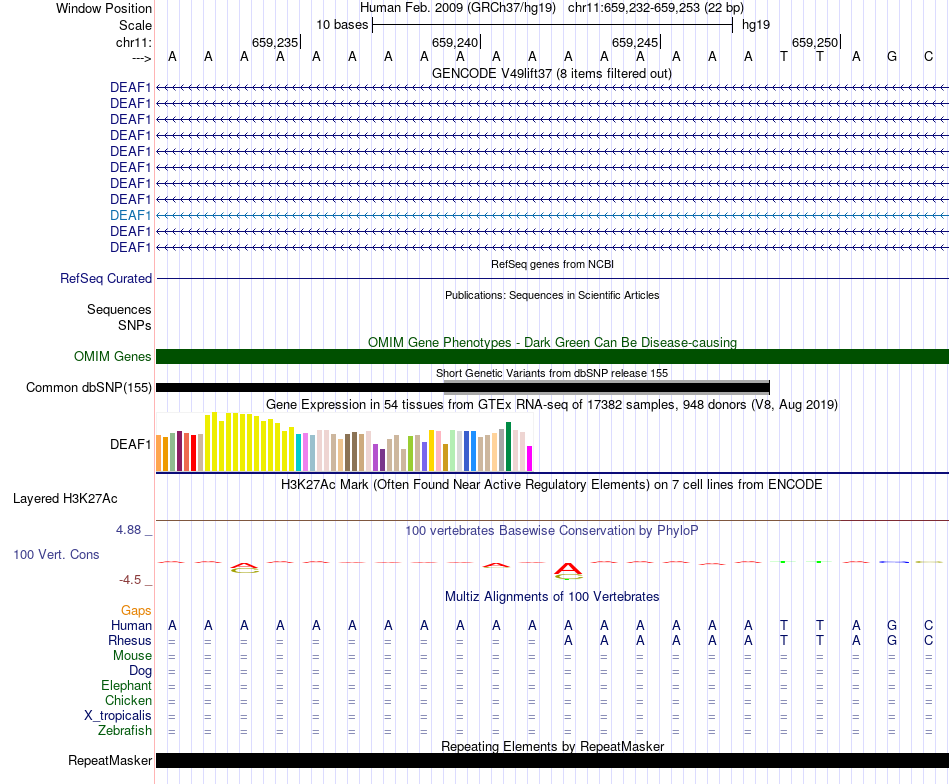Viewport: 950px width, 784px height.
Task: Click the DEAF1 label beside GTEx bar chart
Action: [130, 444]
